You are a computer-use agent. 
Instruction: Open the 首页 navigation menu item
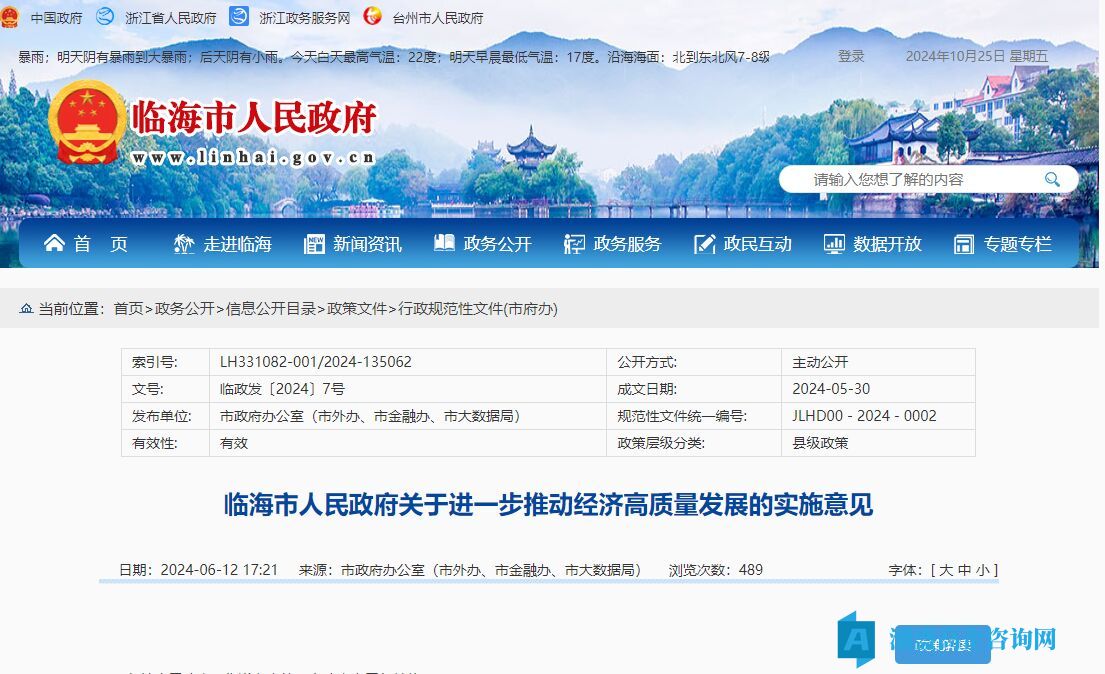101,244
